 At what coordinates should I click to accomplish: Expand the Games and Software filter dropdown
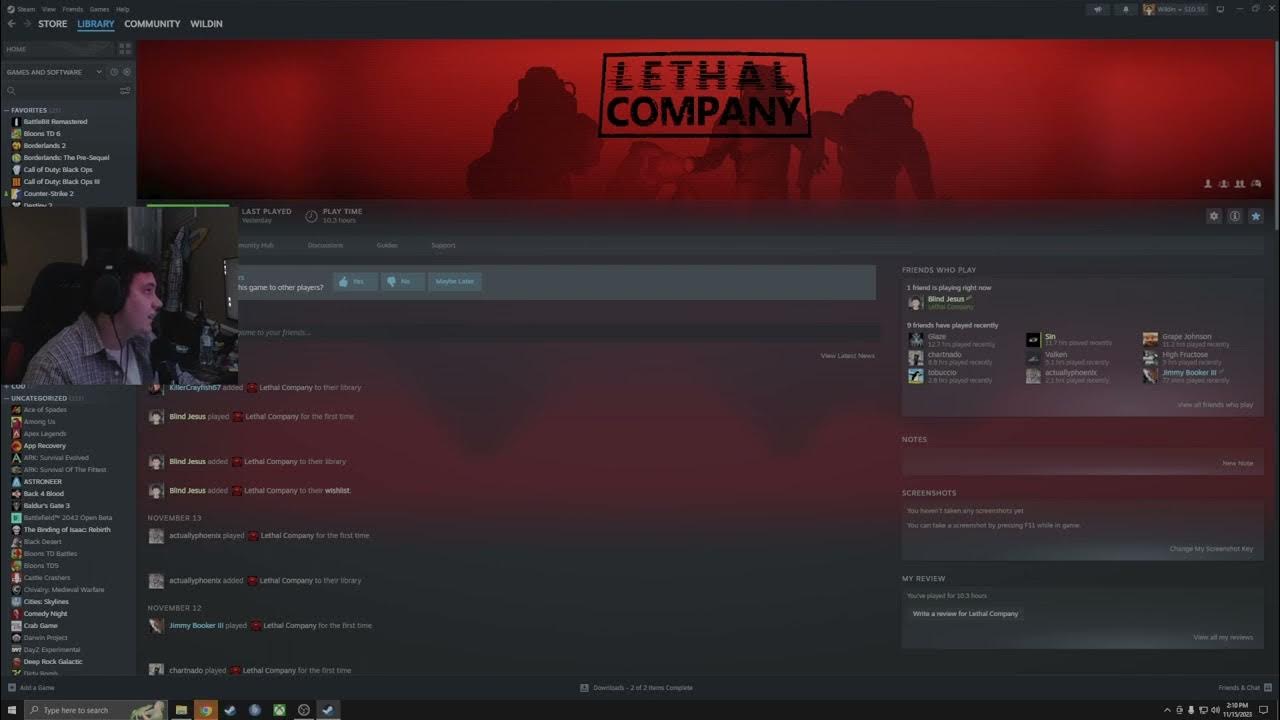pyautogui.click(x=54, y=72)
